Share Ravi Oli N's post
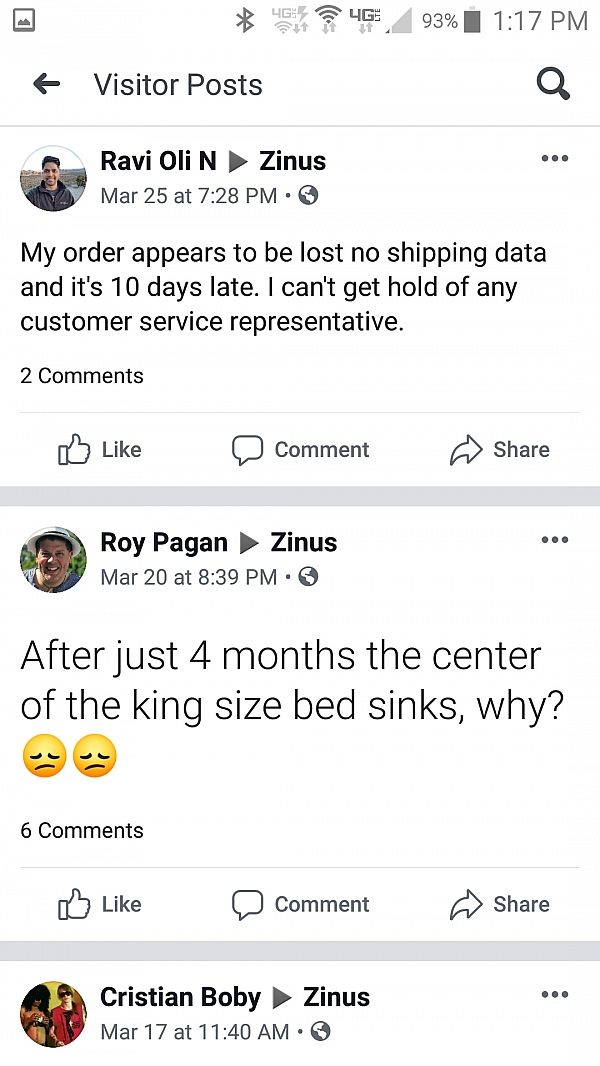600x1066 pixels. pos(499,449)
